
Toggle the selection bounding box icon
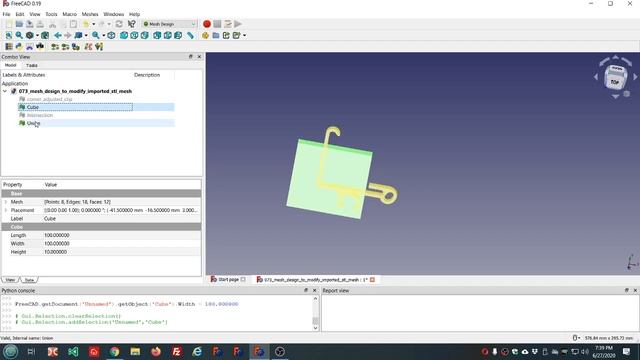[x=45, y=36]
